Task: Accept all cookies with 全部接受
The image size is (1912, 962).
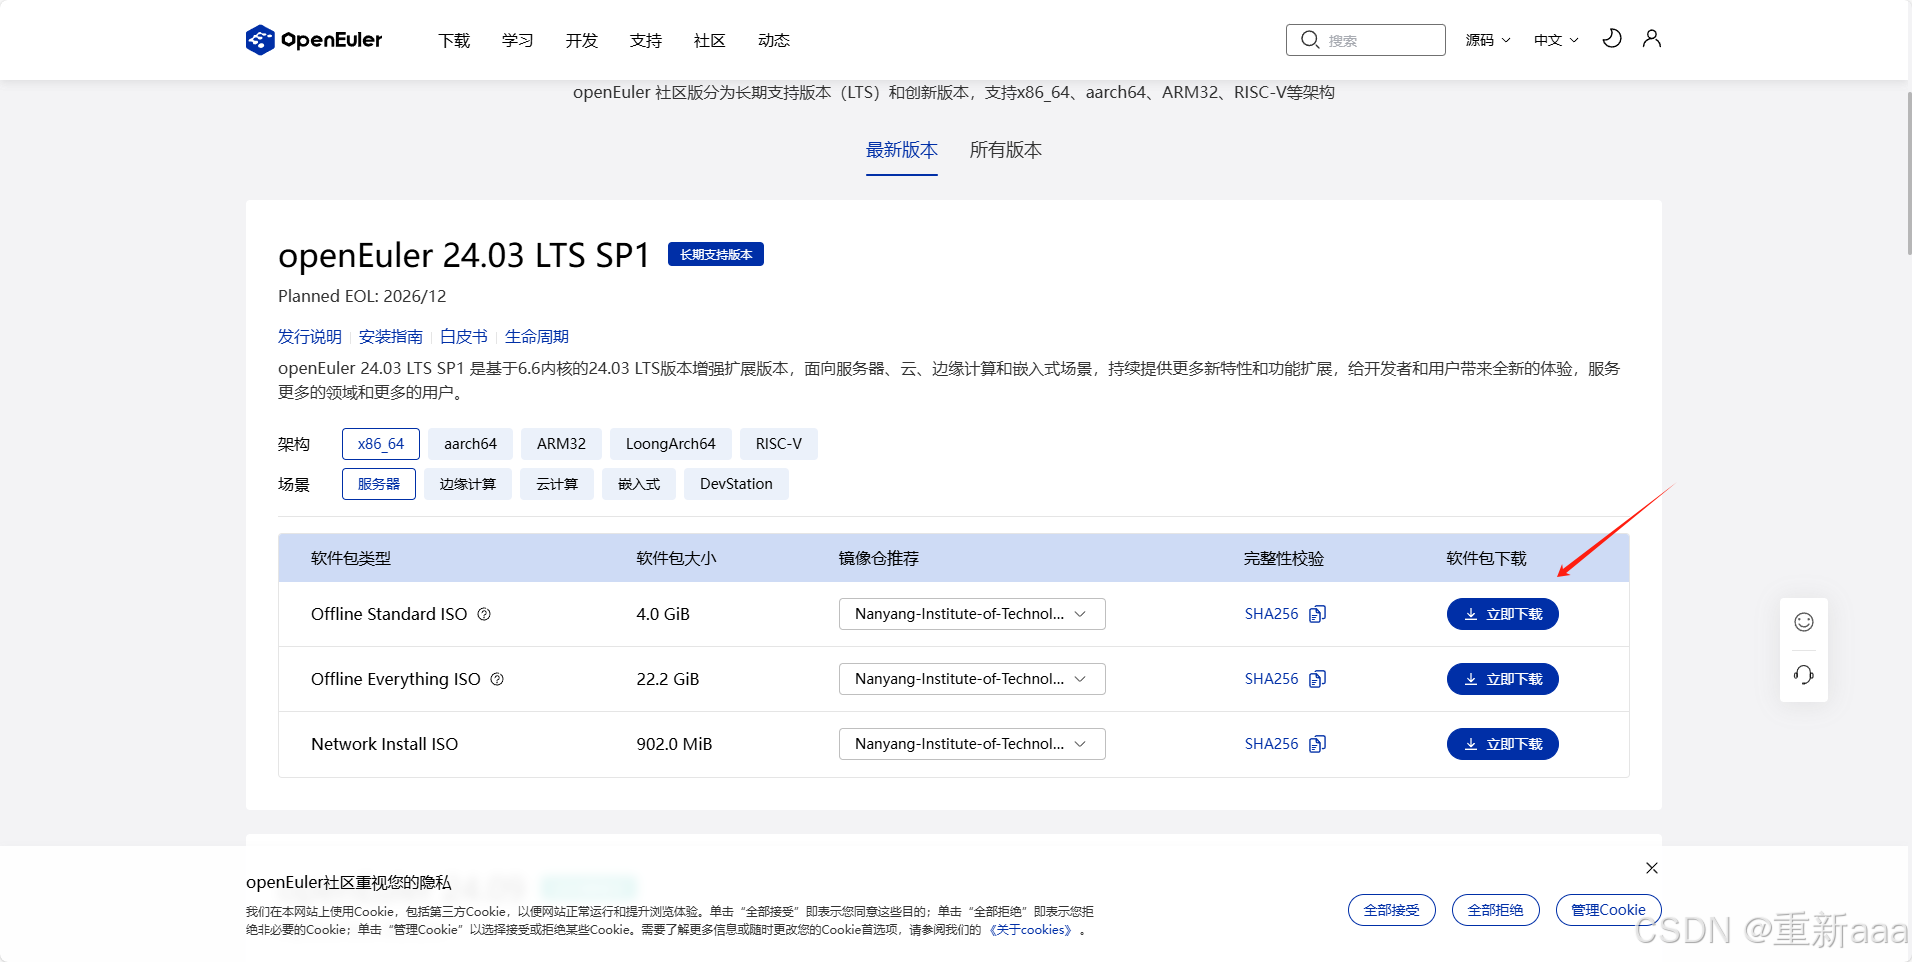Action: point(1392,910)
